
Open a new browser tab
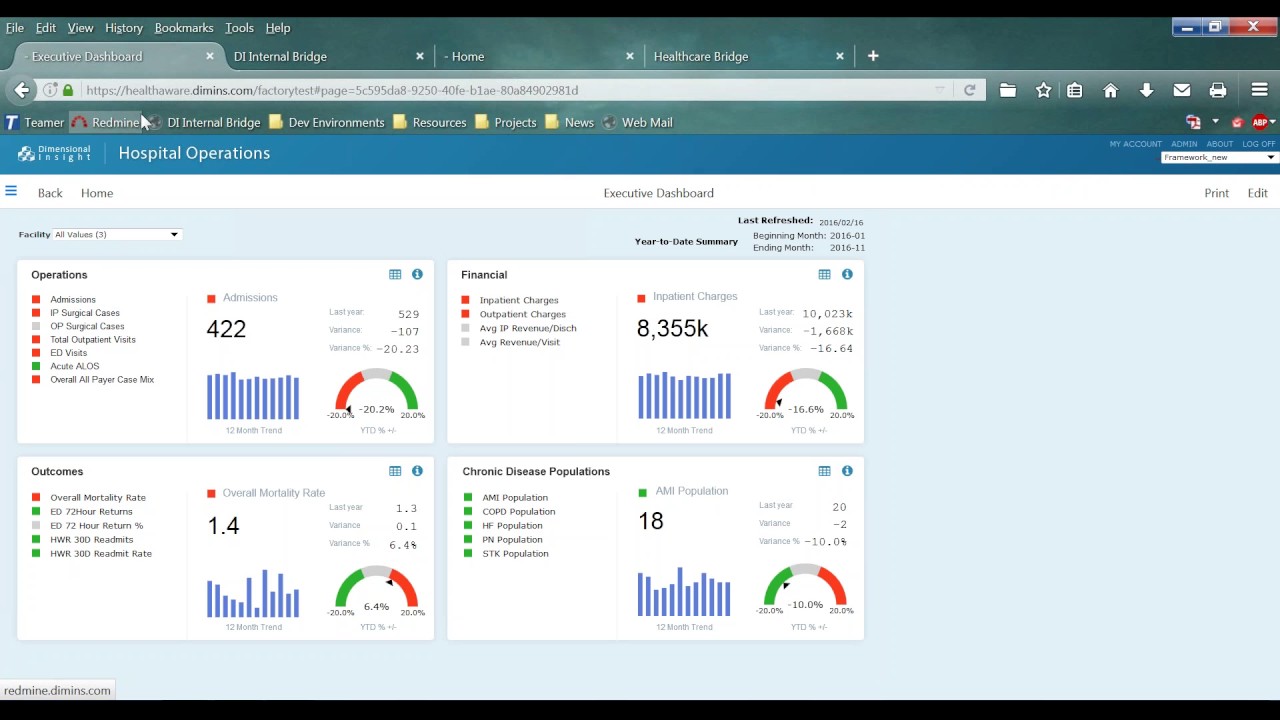point(873,56)
